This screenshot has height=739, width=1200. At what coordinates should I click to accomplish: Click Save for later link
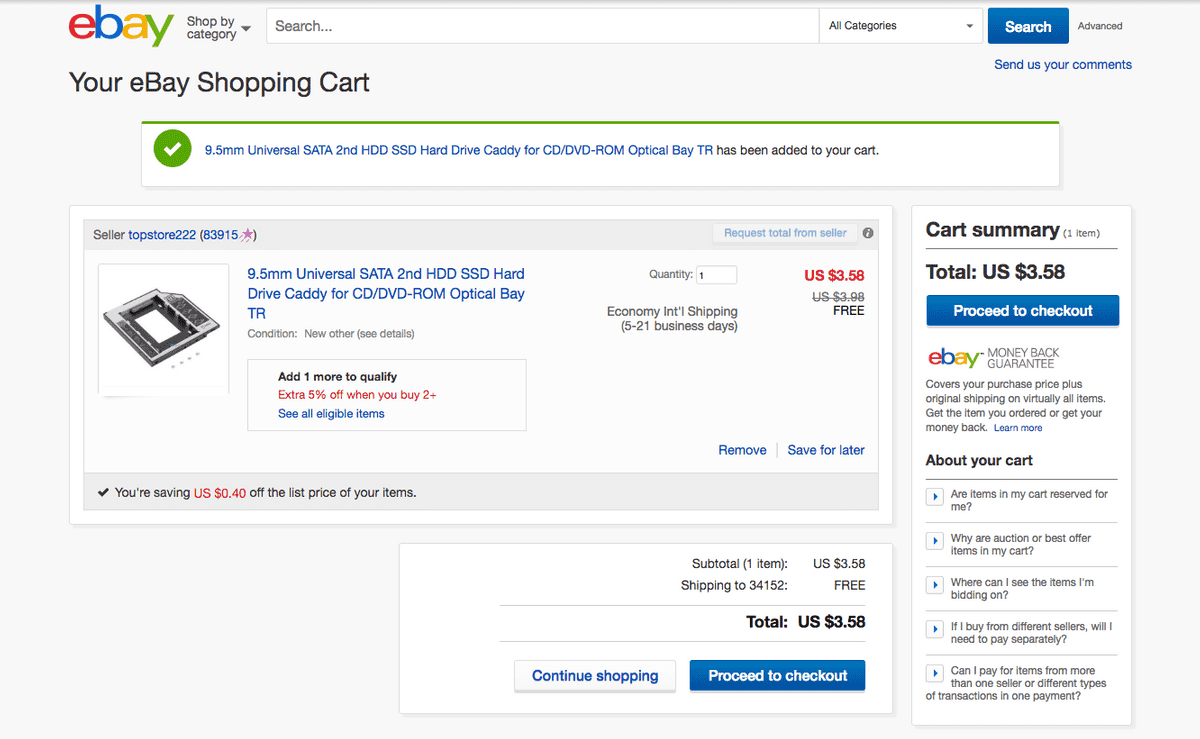826,450
